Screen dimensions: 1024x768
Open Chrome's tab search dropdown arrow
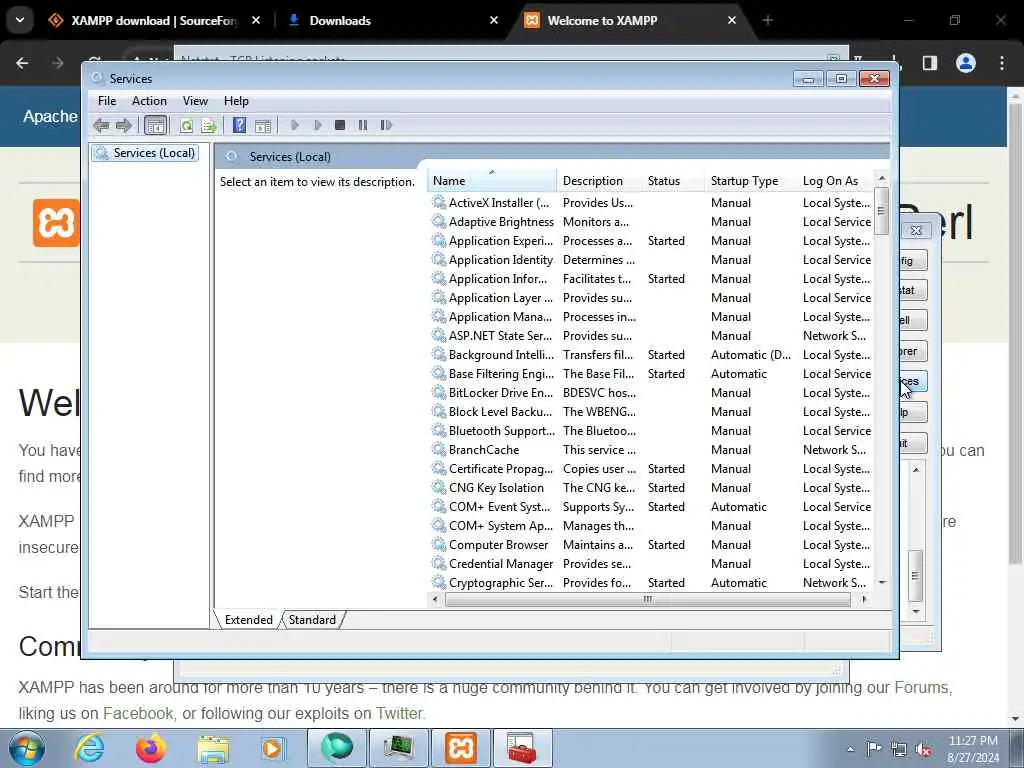tap(20, 20)
